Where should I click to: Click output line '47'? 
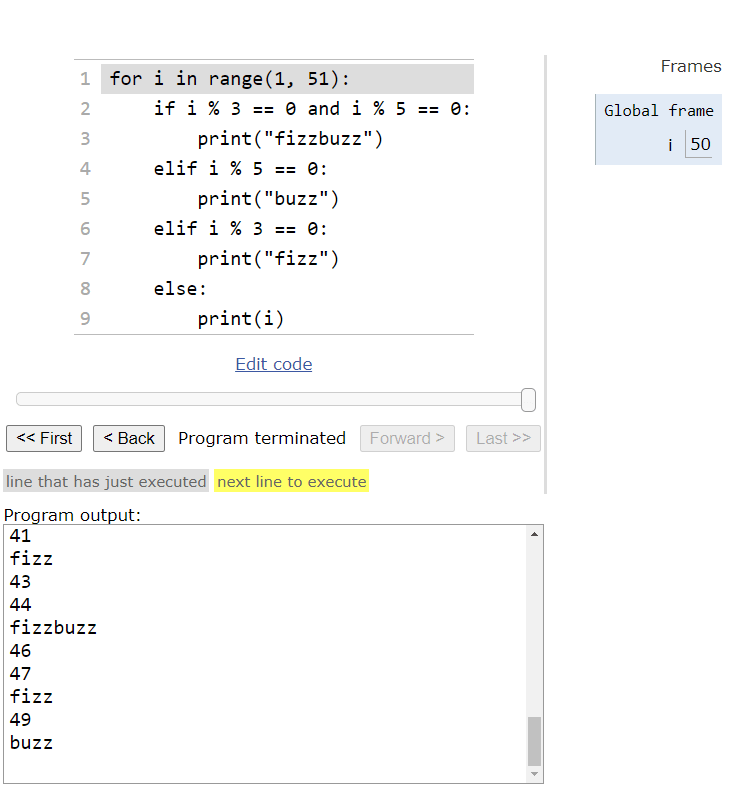coord(20,674)
